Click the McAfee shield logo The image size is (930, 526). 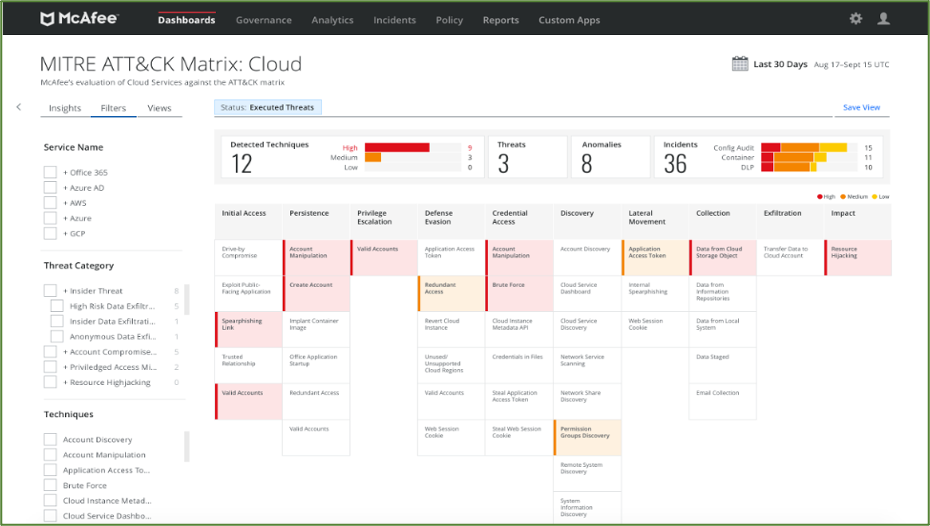pyautogui.click(x=47, y=19)
